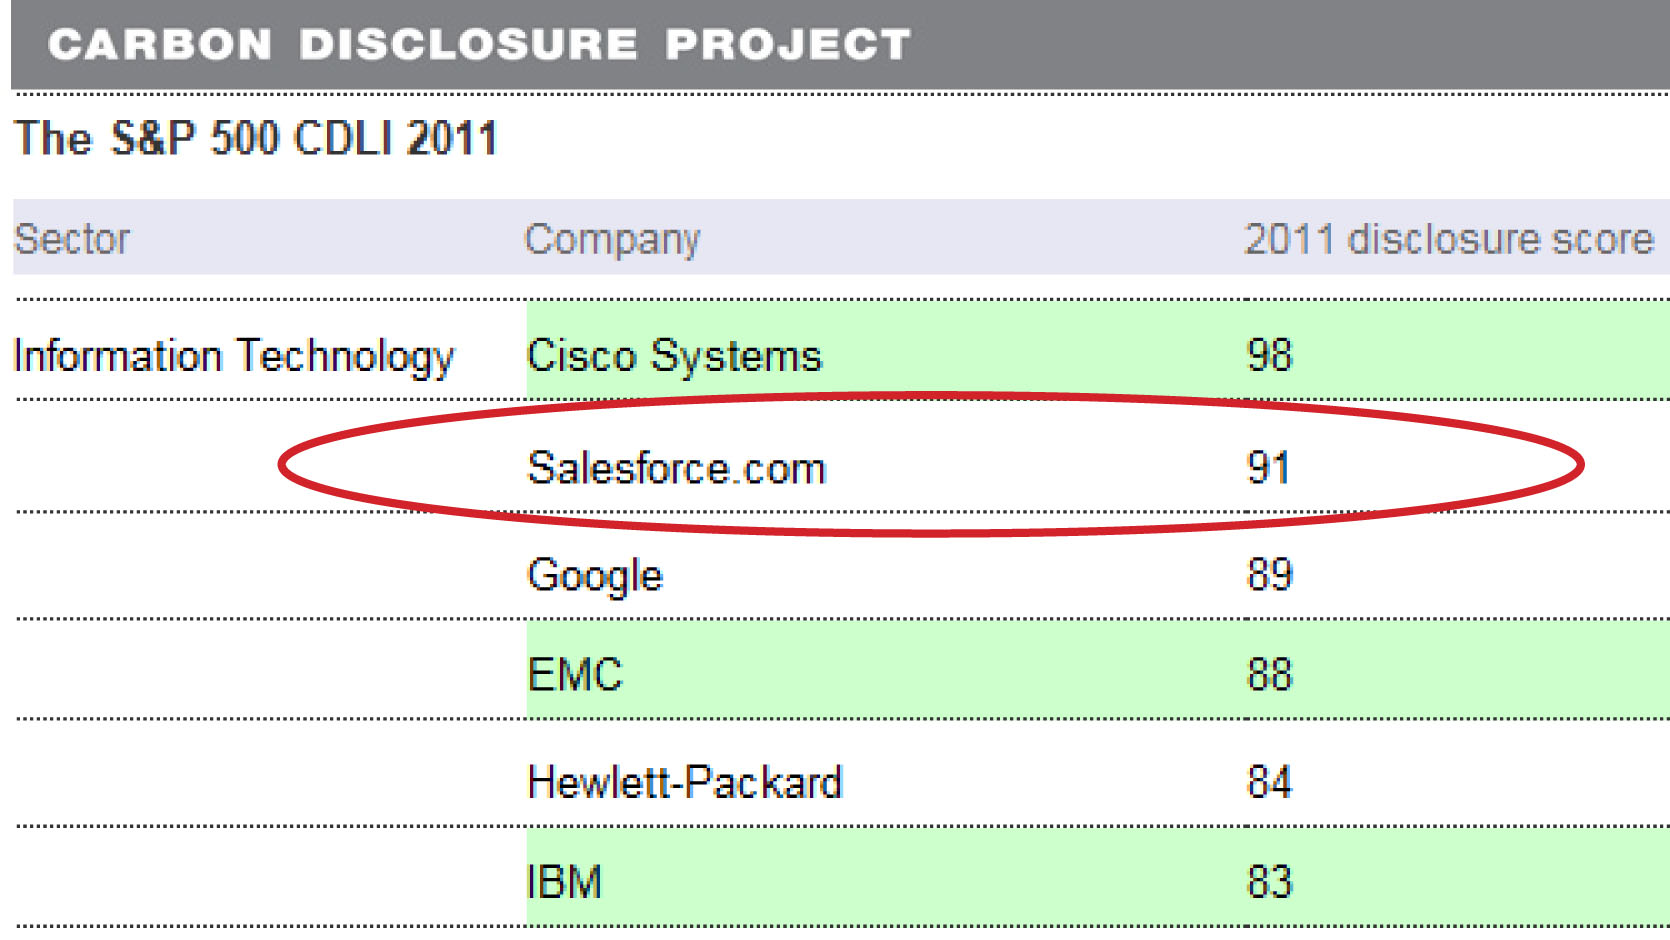1670x940 pixels.
Task: Click the Company column header
Action: 612,240
